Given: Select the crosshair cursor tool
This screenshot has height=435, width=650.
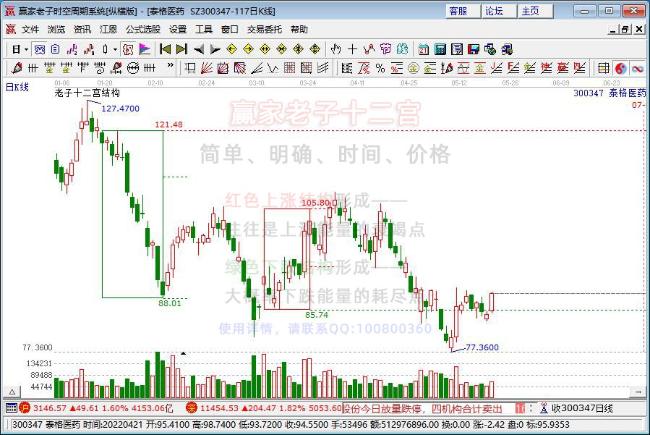Looking at the screenshot, I should pos(352,49).
